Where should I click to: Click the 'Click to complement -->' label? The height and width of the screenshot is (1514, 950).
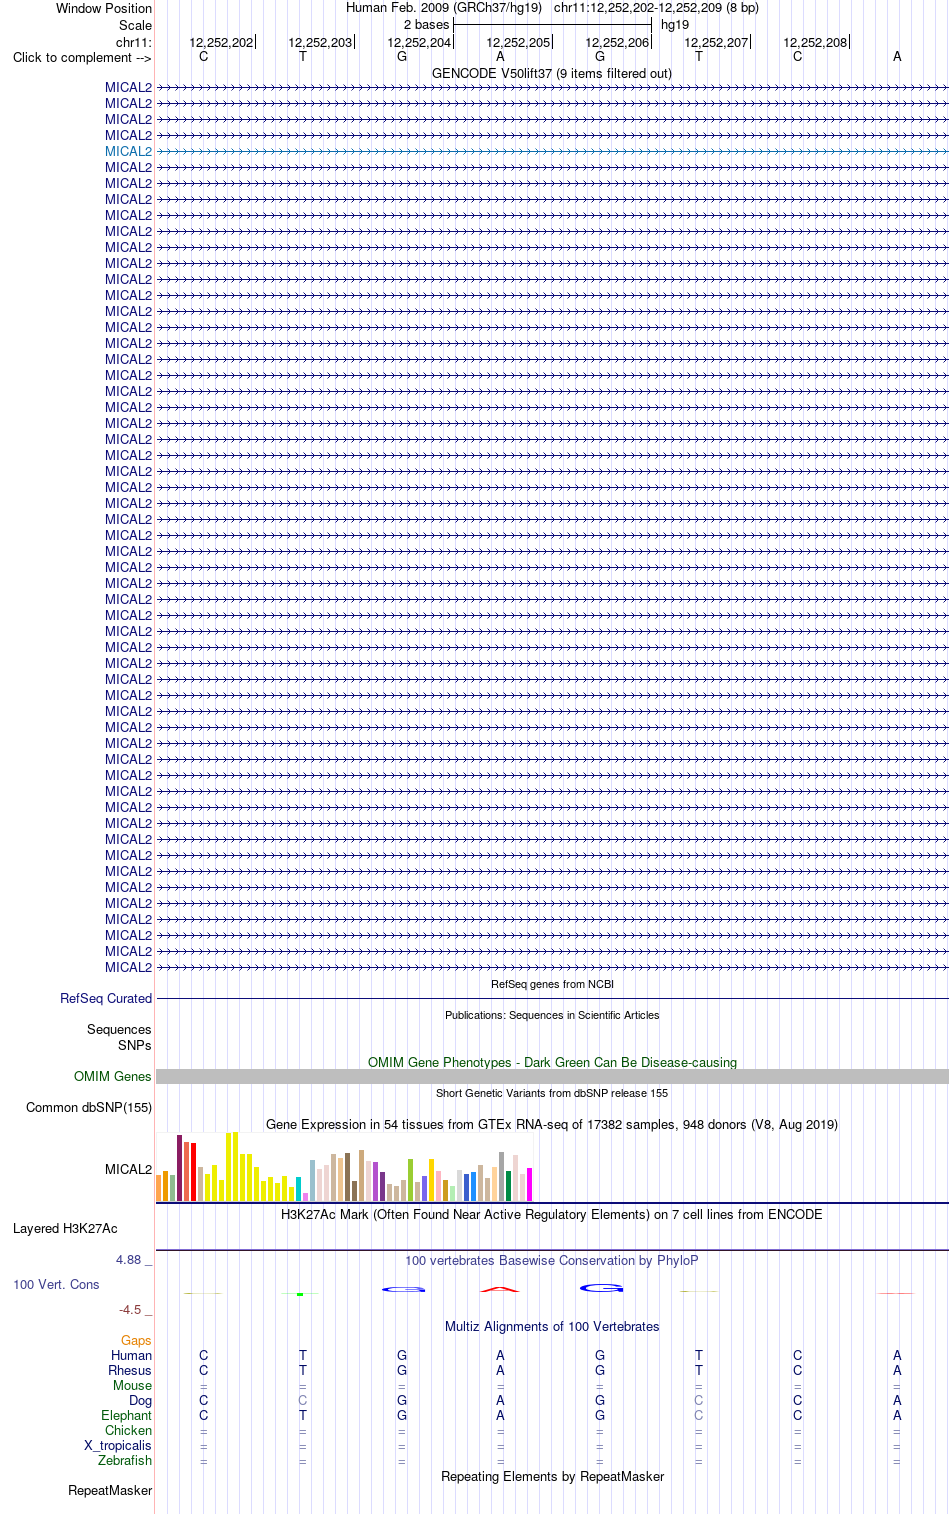[82, 57]
